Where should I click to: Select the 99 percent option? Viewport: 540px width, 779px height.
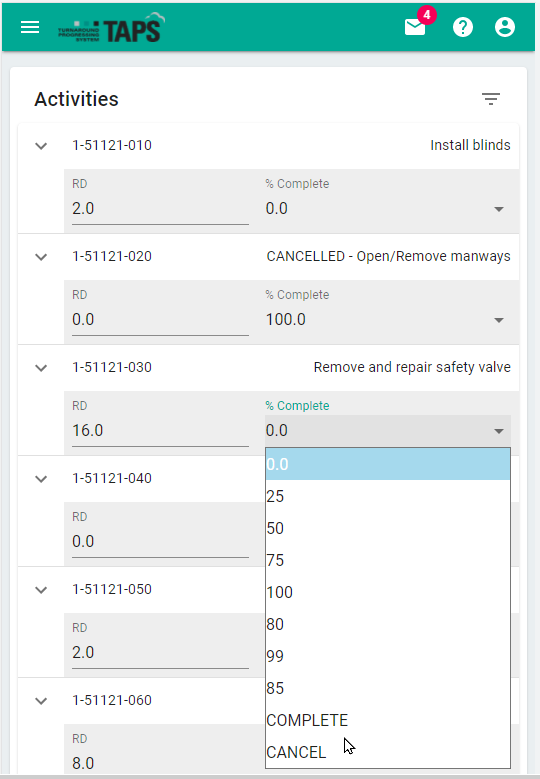(387, 656)
